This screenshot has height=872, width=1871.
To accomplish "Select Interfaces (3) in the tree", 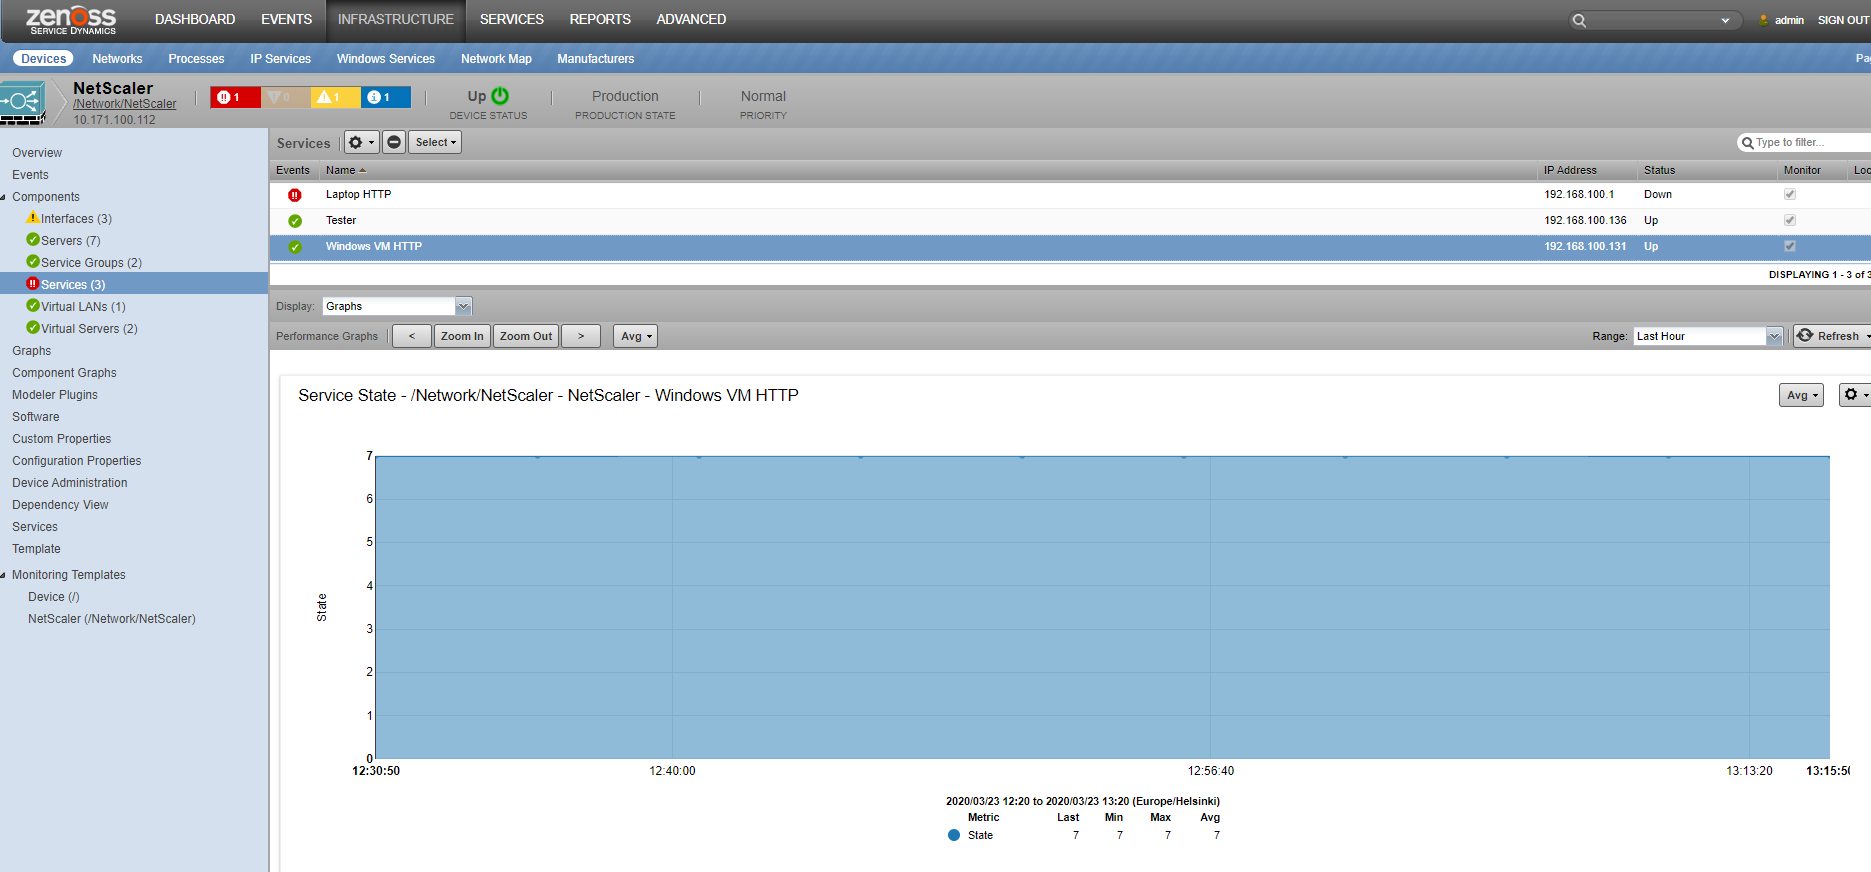I will point(76,219).
